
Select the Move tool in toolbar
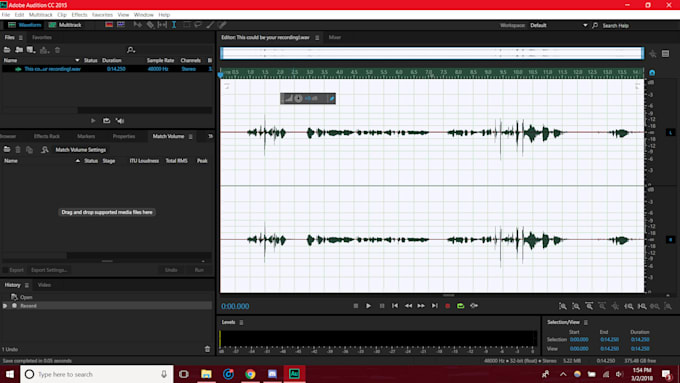[138, 25]
